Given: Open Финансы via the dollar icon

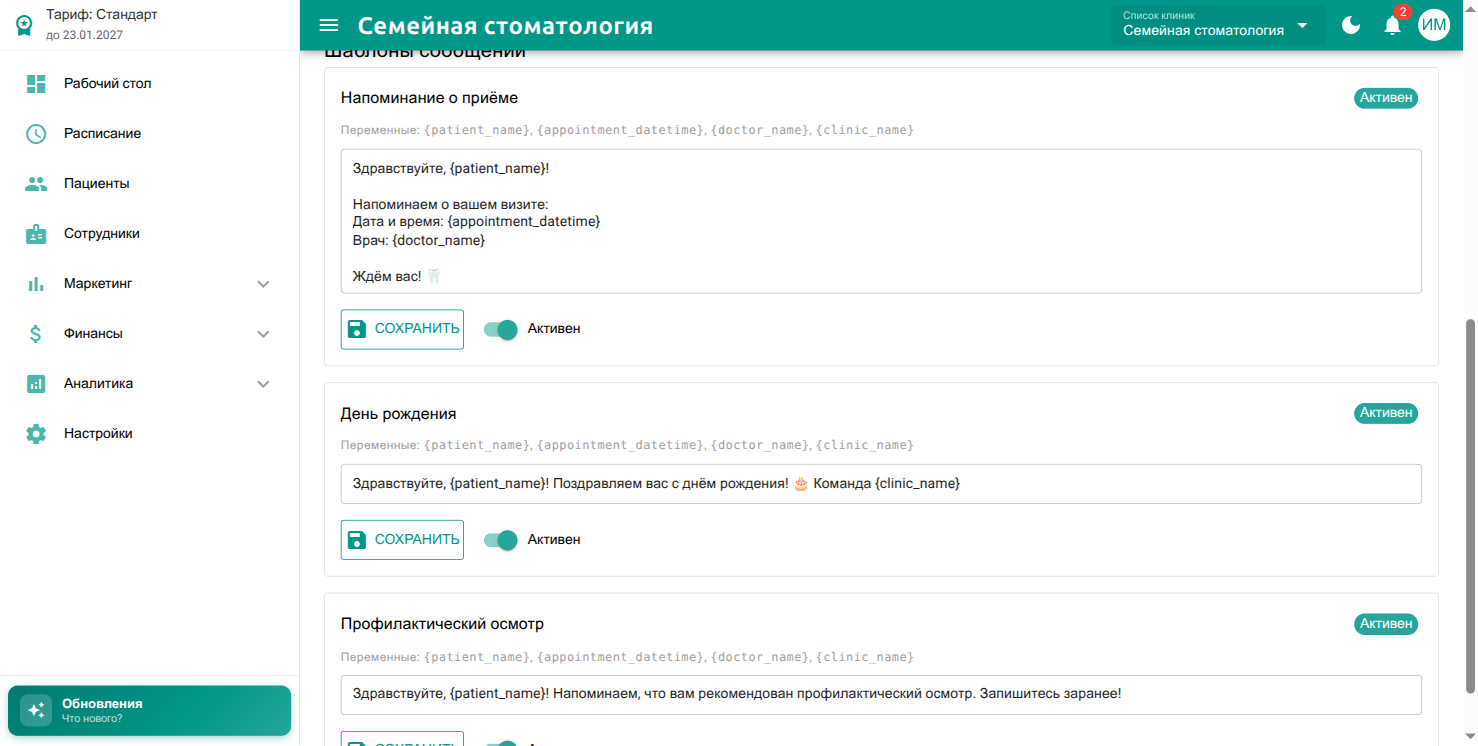Looking at the screenshot, I should (x=36, y=333).
